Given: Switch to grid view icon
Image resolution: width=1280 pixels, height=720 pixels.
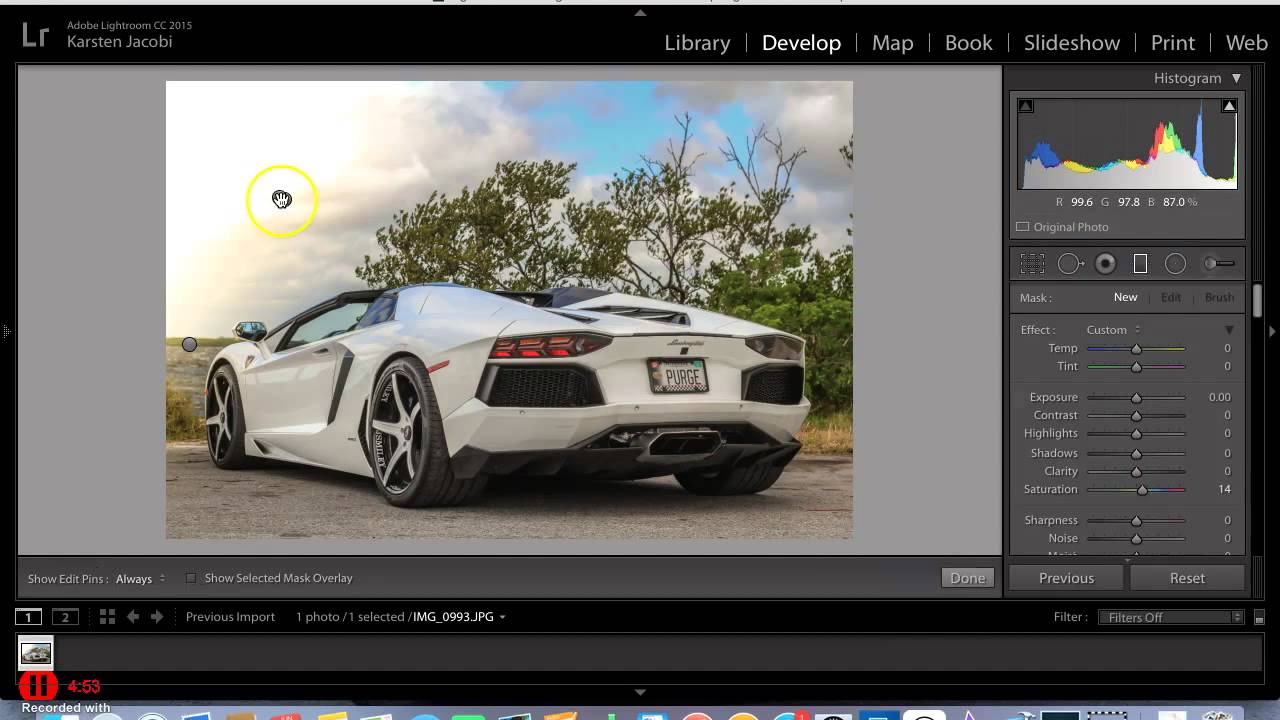Looking at the screenshot, I should pos(107,617).
